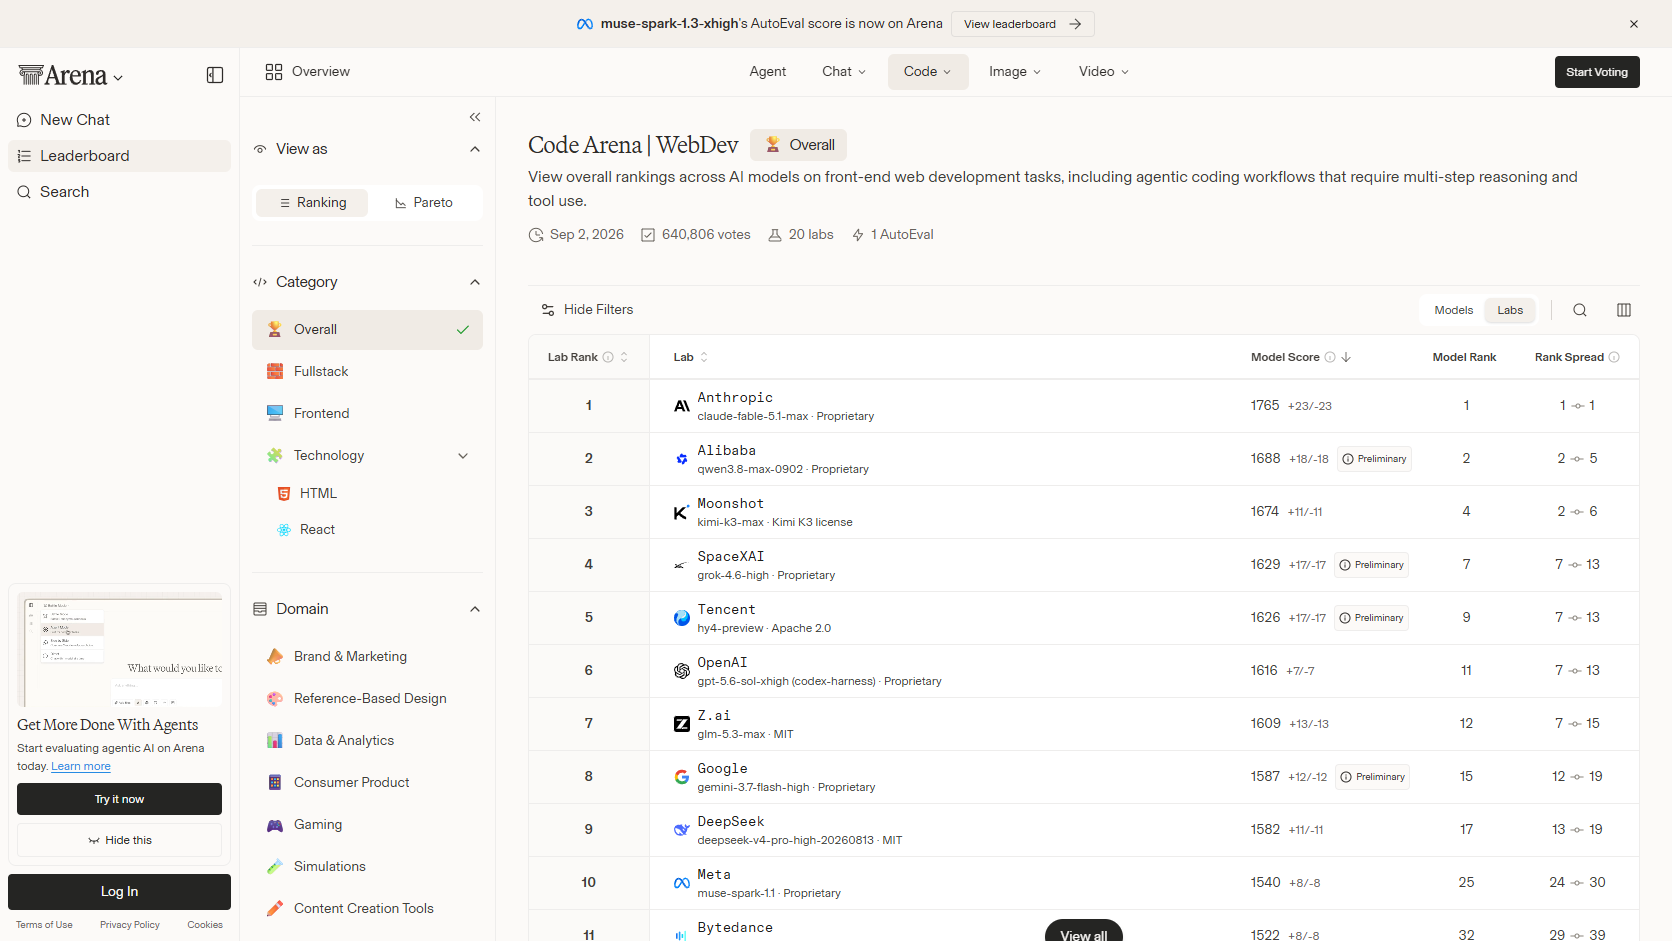
Task: Click View leaderboard in banner
Action: pos(1022,24)
